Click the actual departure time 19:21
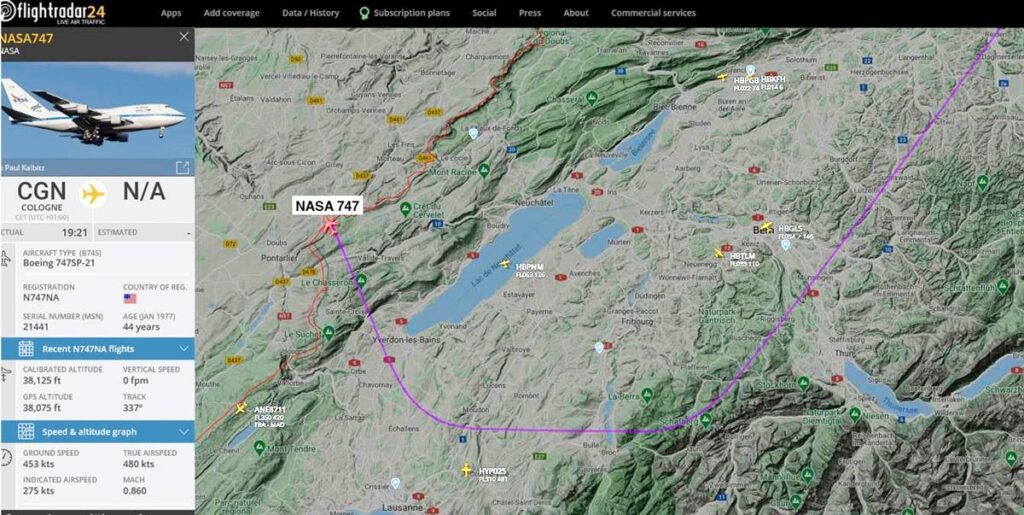 point(74,232)
